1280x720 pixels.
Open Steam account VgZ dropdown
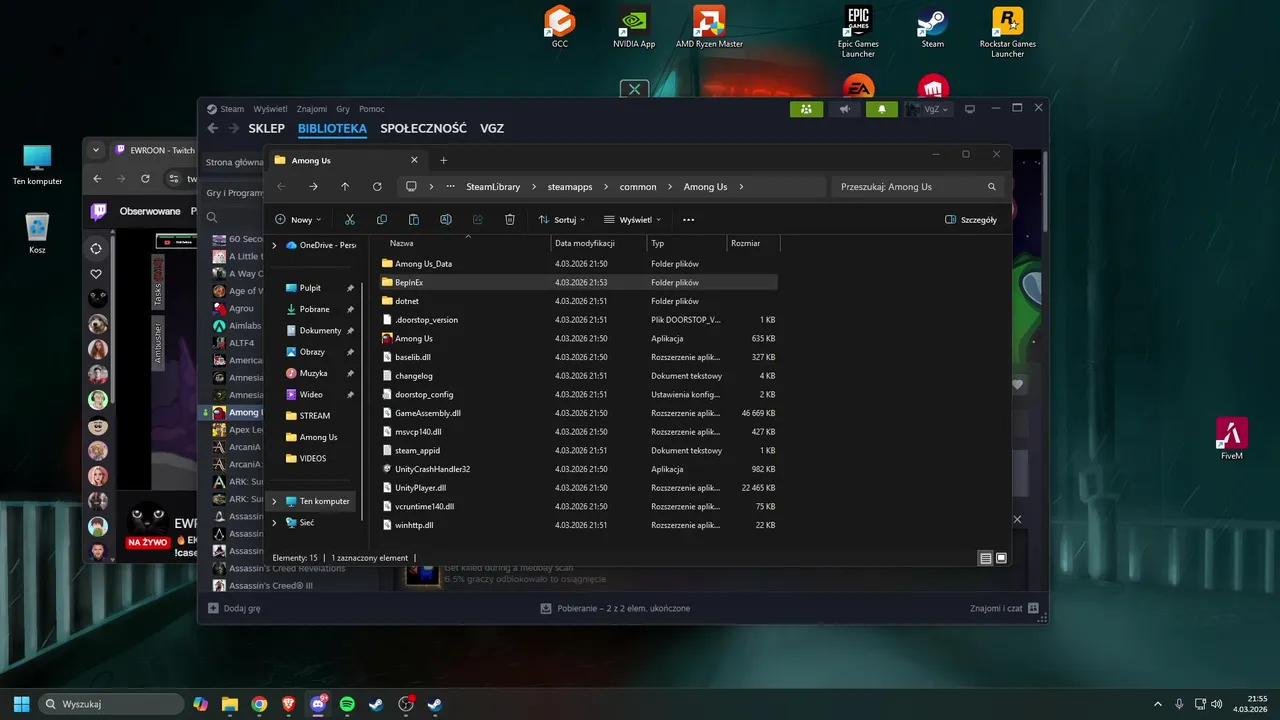click(x=929, y=109)
